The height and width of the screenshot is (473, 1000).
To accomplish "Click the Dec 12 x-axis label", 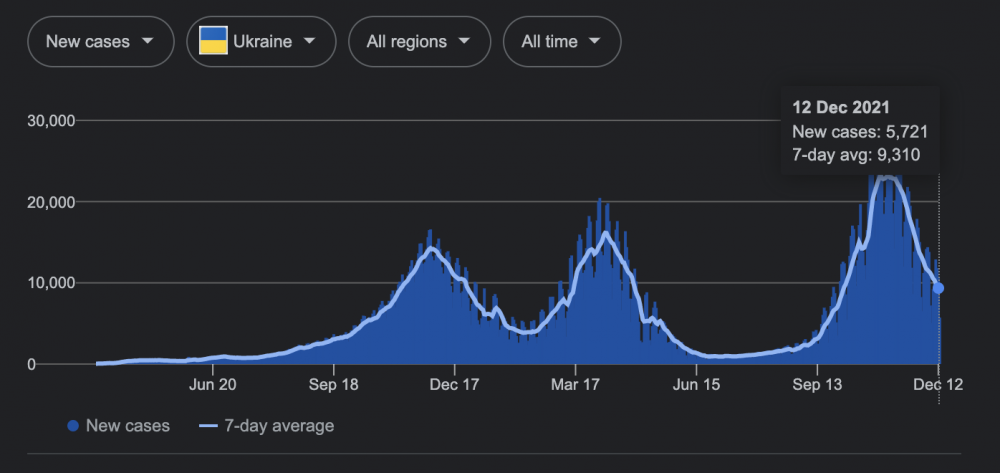I will [x=938, y=384].
